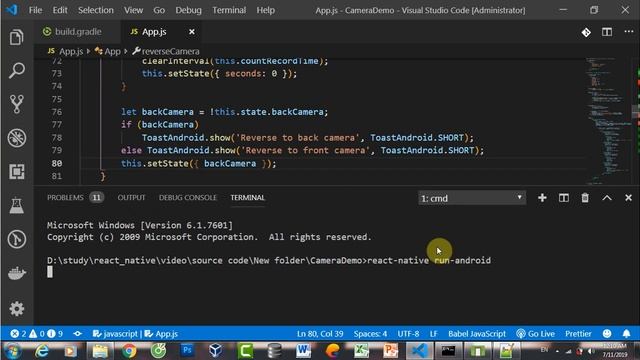Open the Go menu
Screen dimensions: 640x360
159,10
